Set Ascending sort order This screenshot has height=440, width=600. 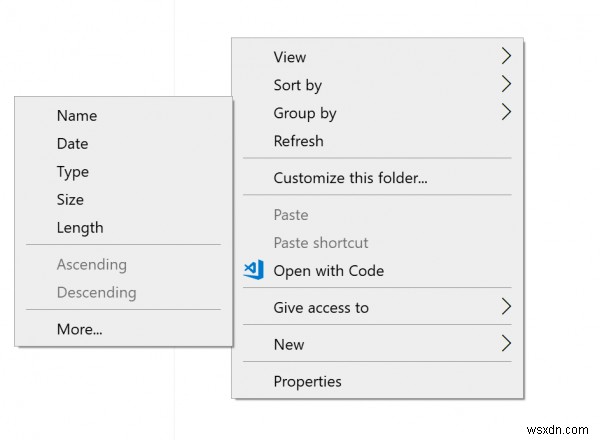click(x=91, y=265)
